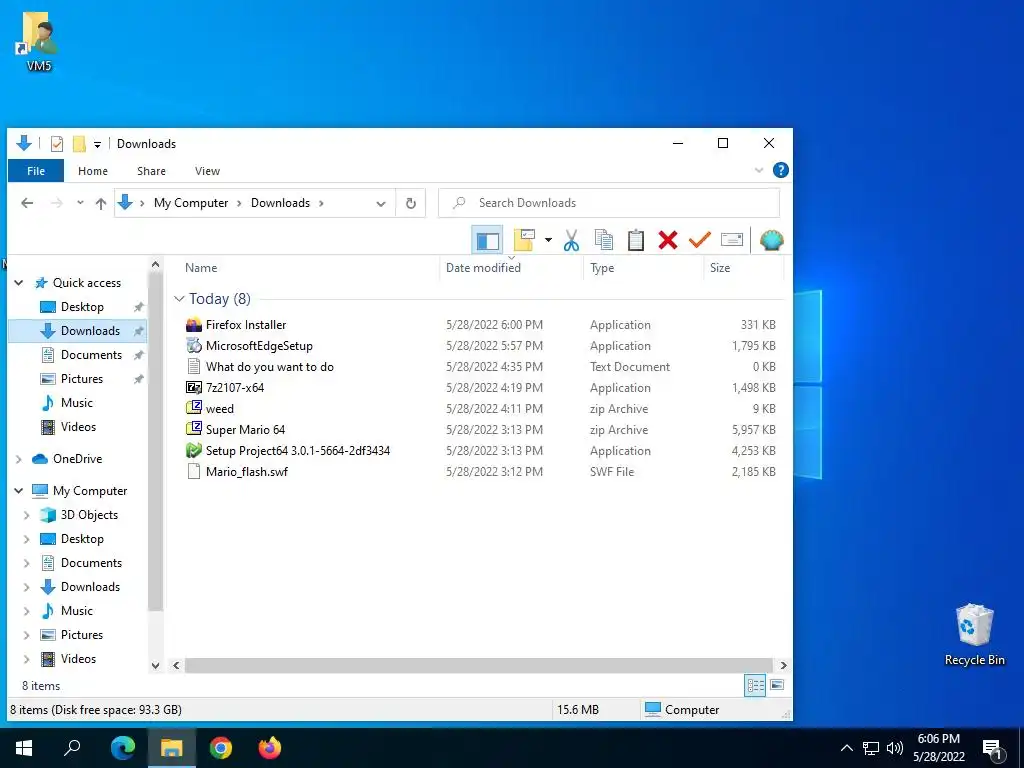
Task: Go up one folder level
Action: (101, 203)
